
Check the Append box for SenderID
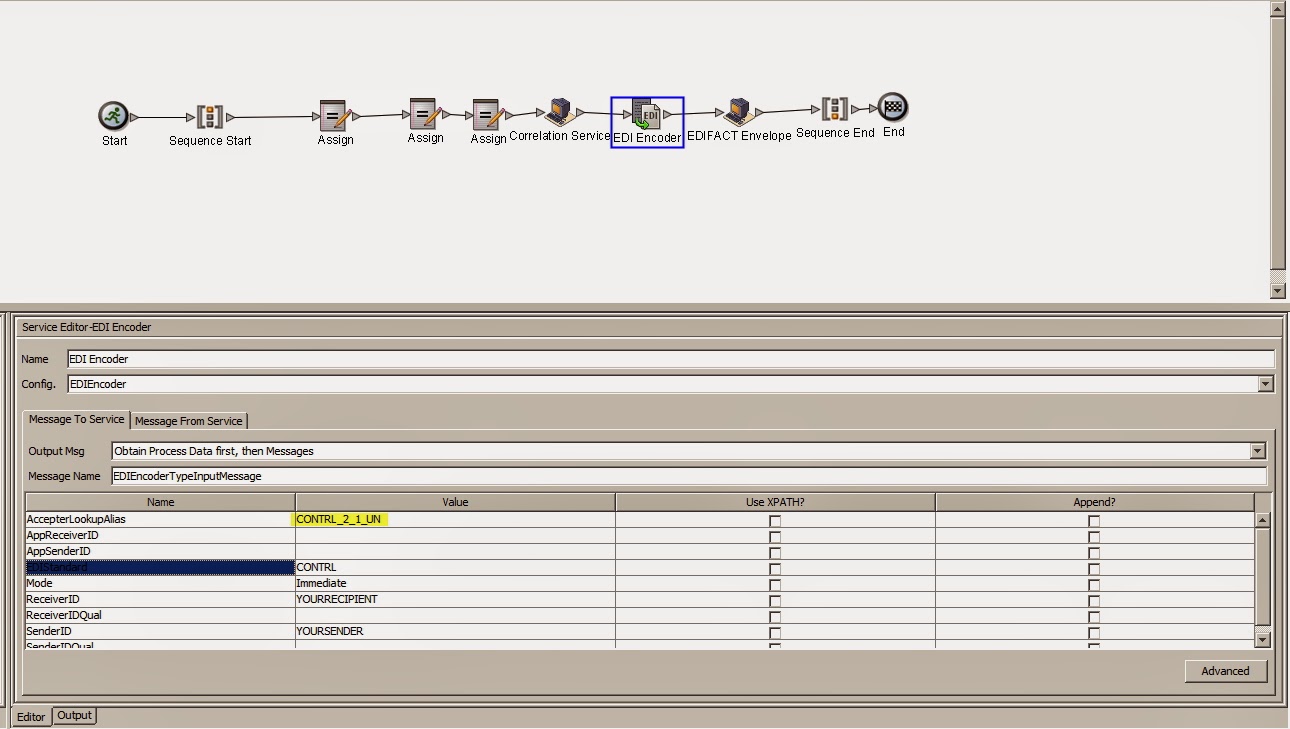(1093, 631)
